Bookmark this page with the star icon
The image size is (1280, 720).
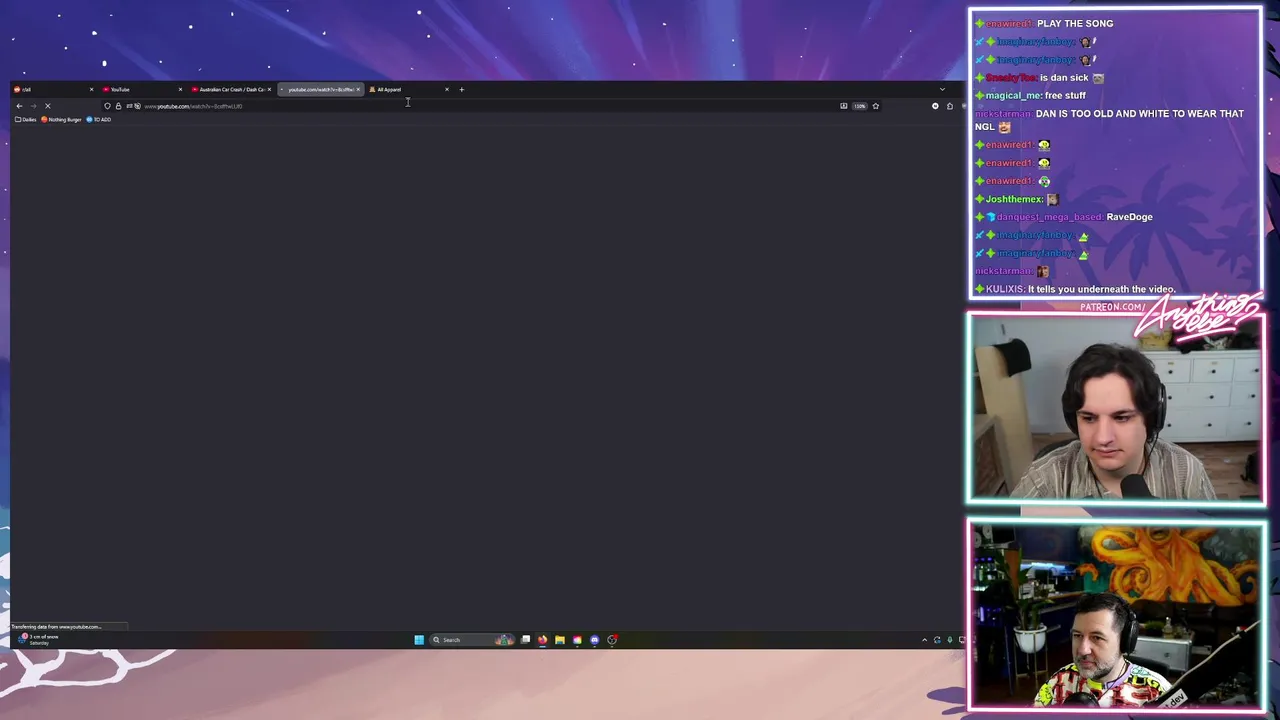pos(876,106)
